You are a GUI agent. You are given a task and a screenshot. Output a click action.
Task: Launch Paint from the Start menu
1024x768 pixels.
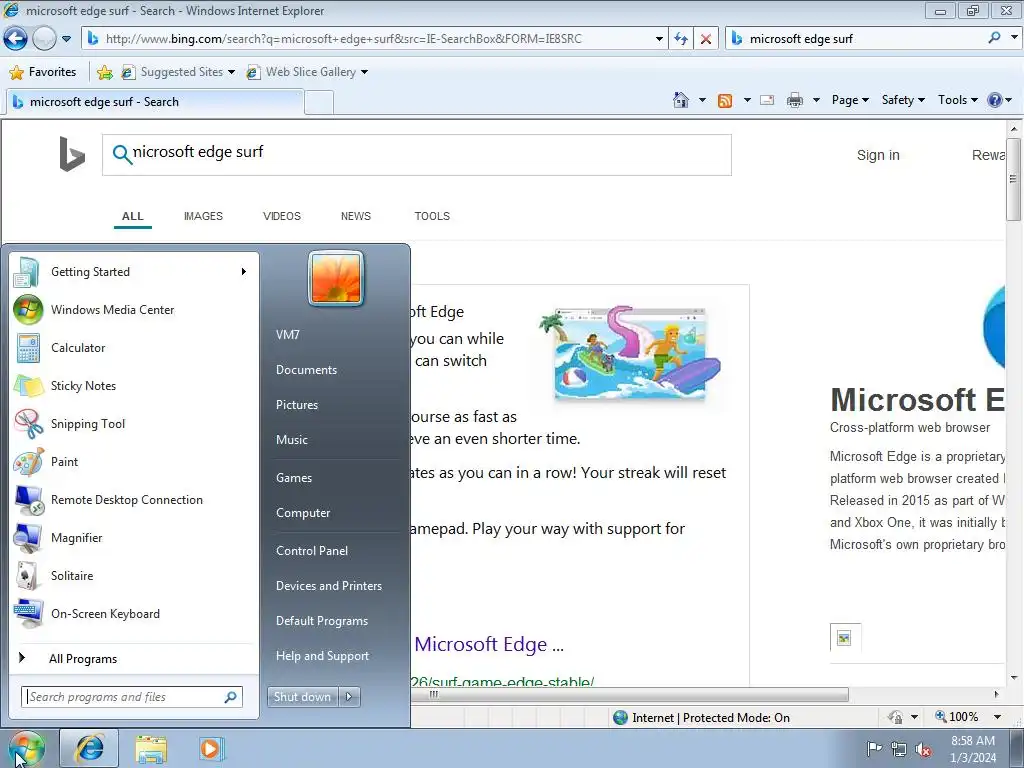point(135,462)
